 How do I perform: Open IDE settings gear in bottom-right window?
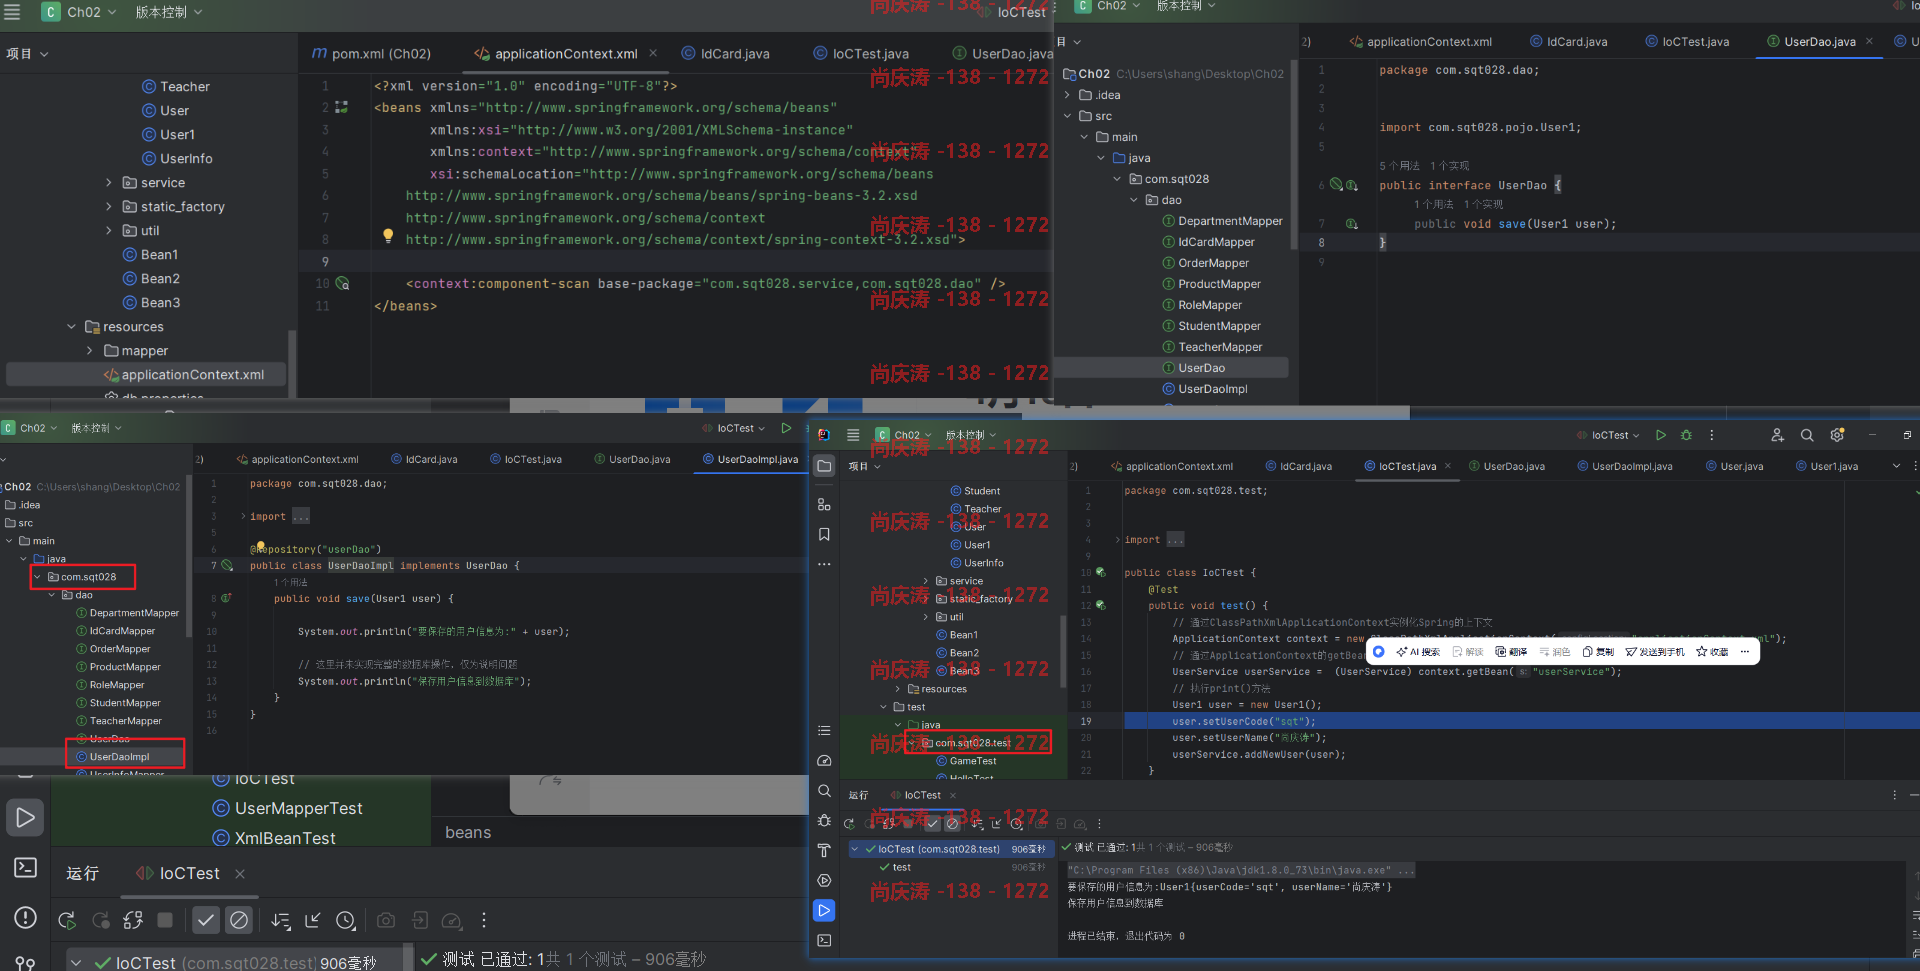1837,435
